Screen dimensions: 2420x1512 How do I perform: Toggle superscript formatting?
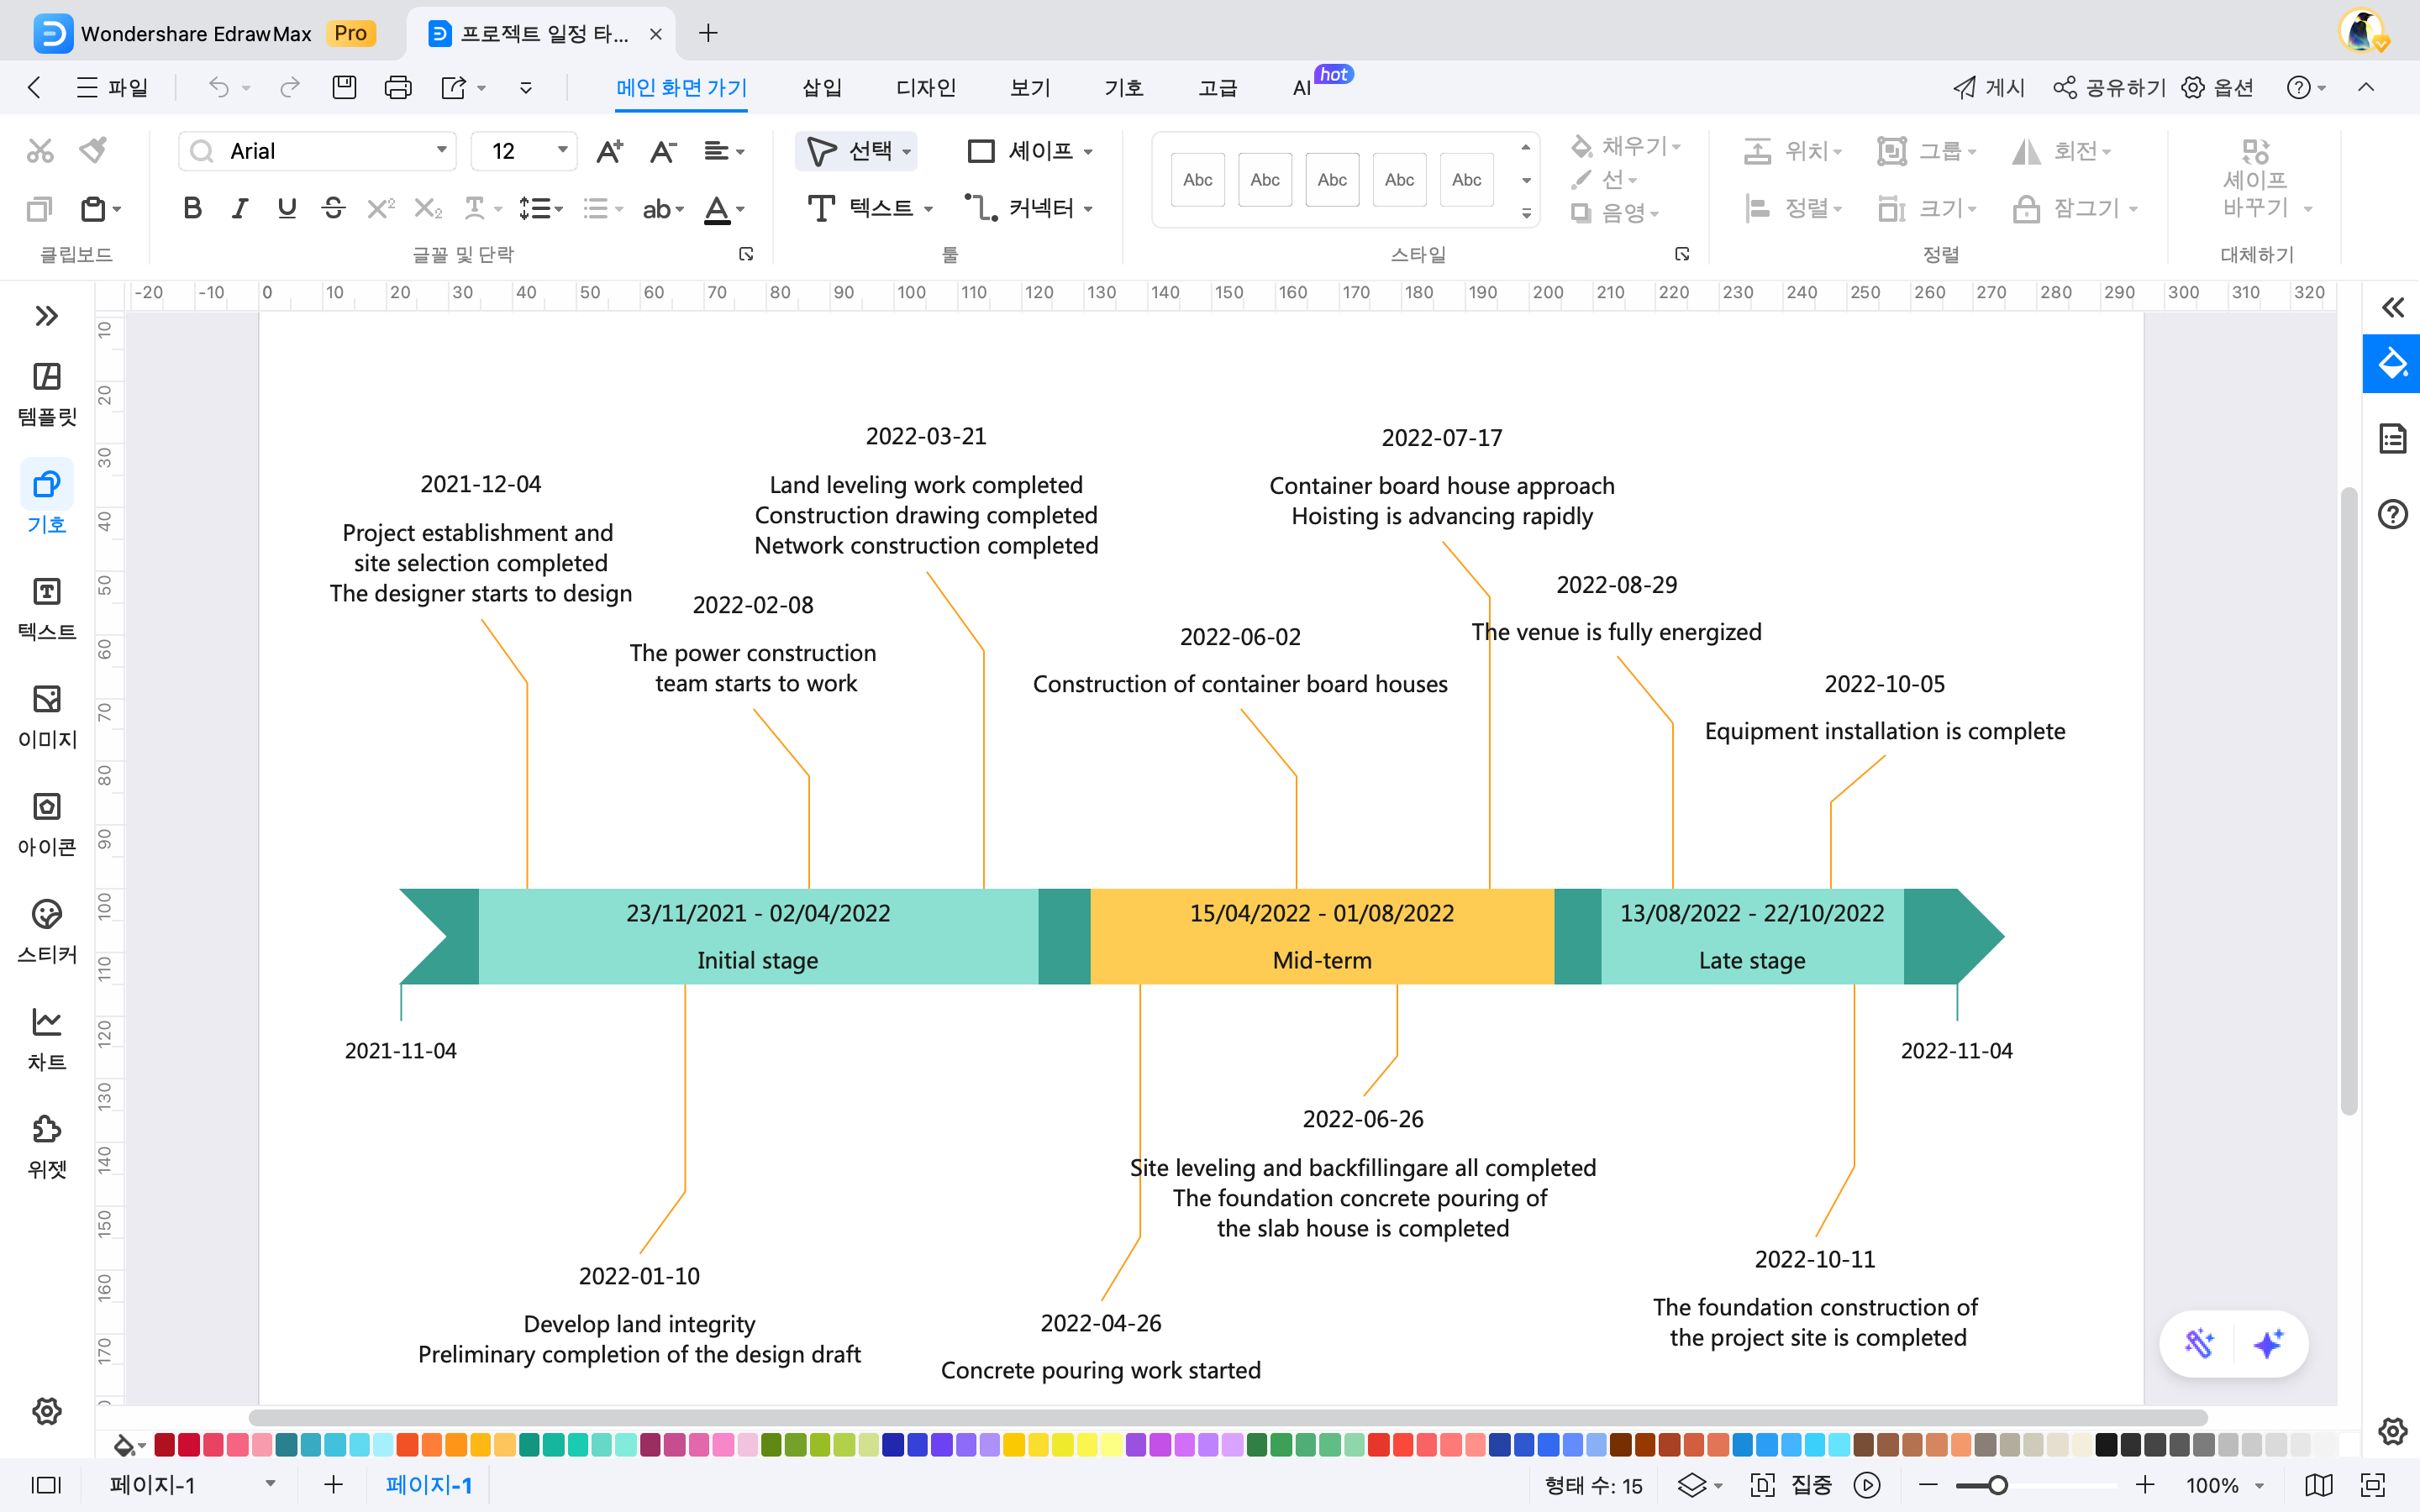pos(380,208)
